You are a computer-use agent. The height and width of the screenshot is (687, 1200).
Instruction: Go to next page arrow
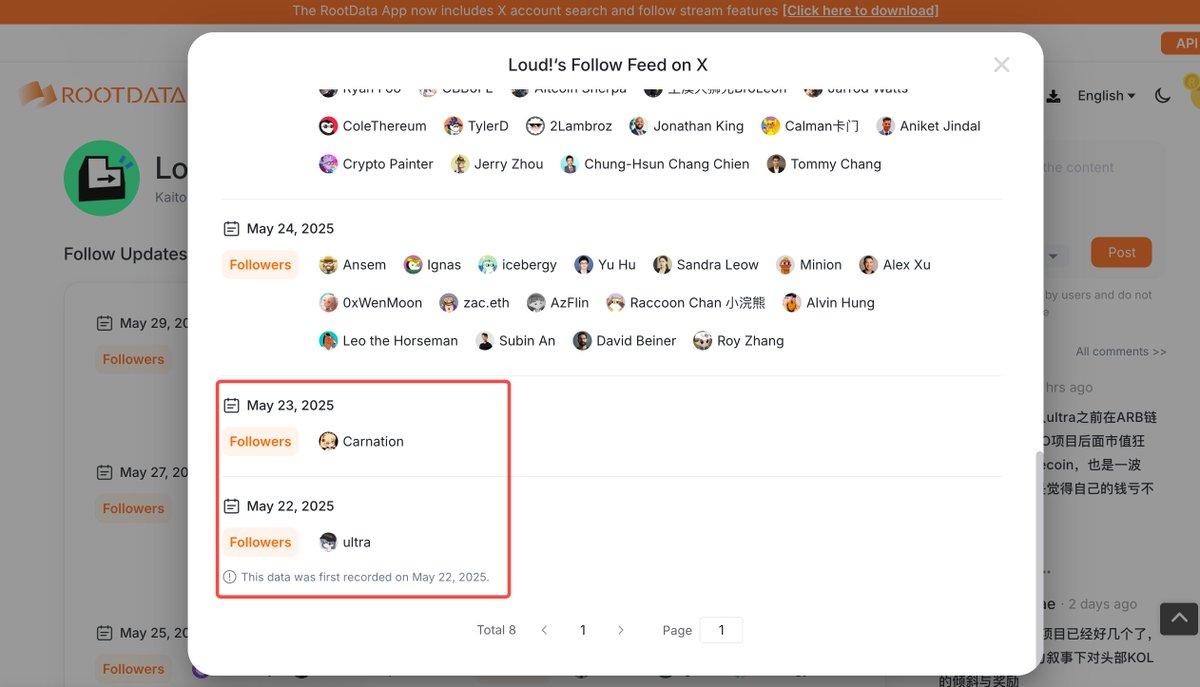click(x=621, y=630)
